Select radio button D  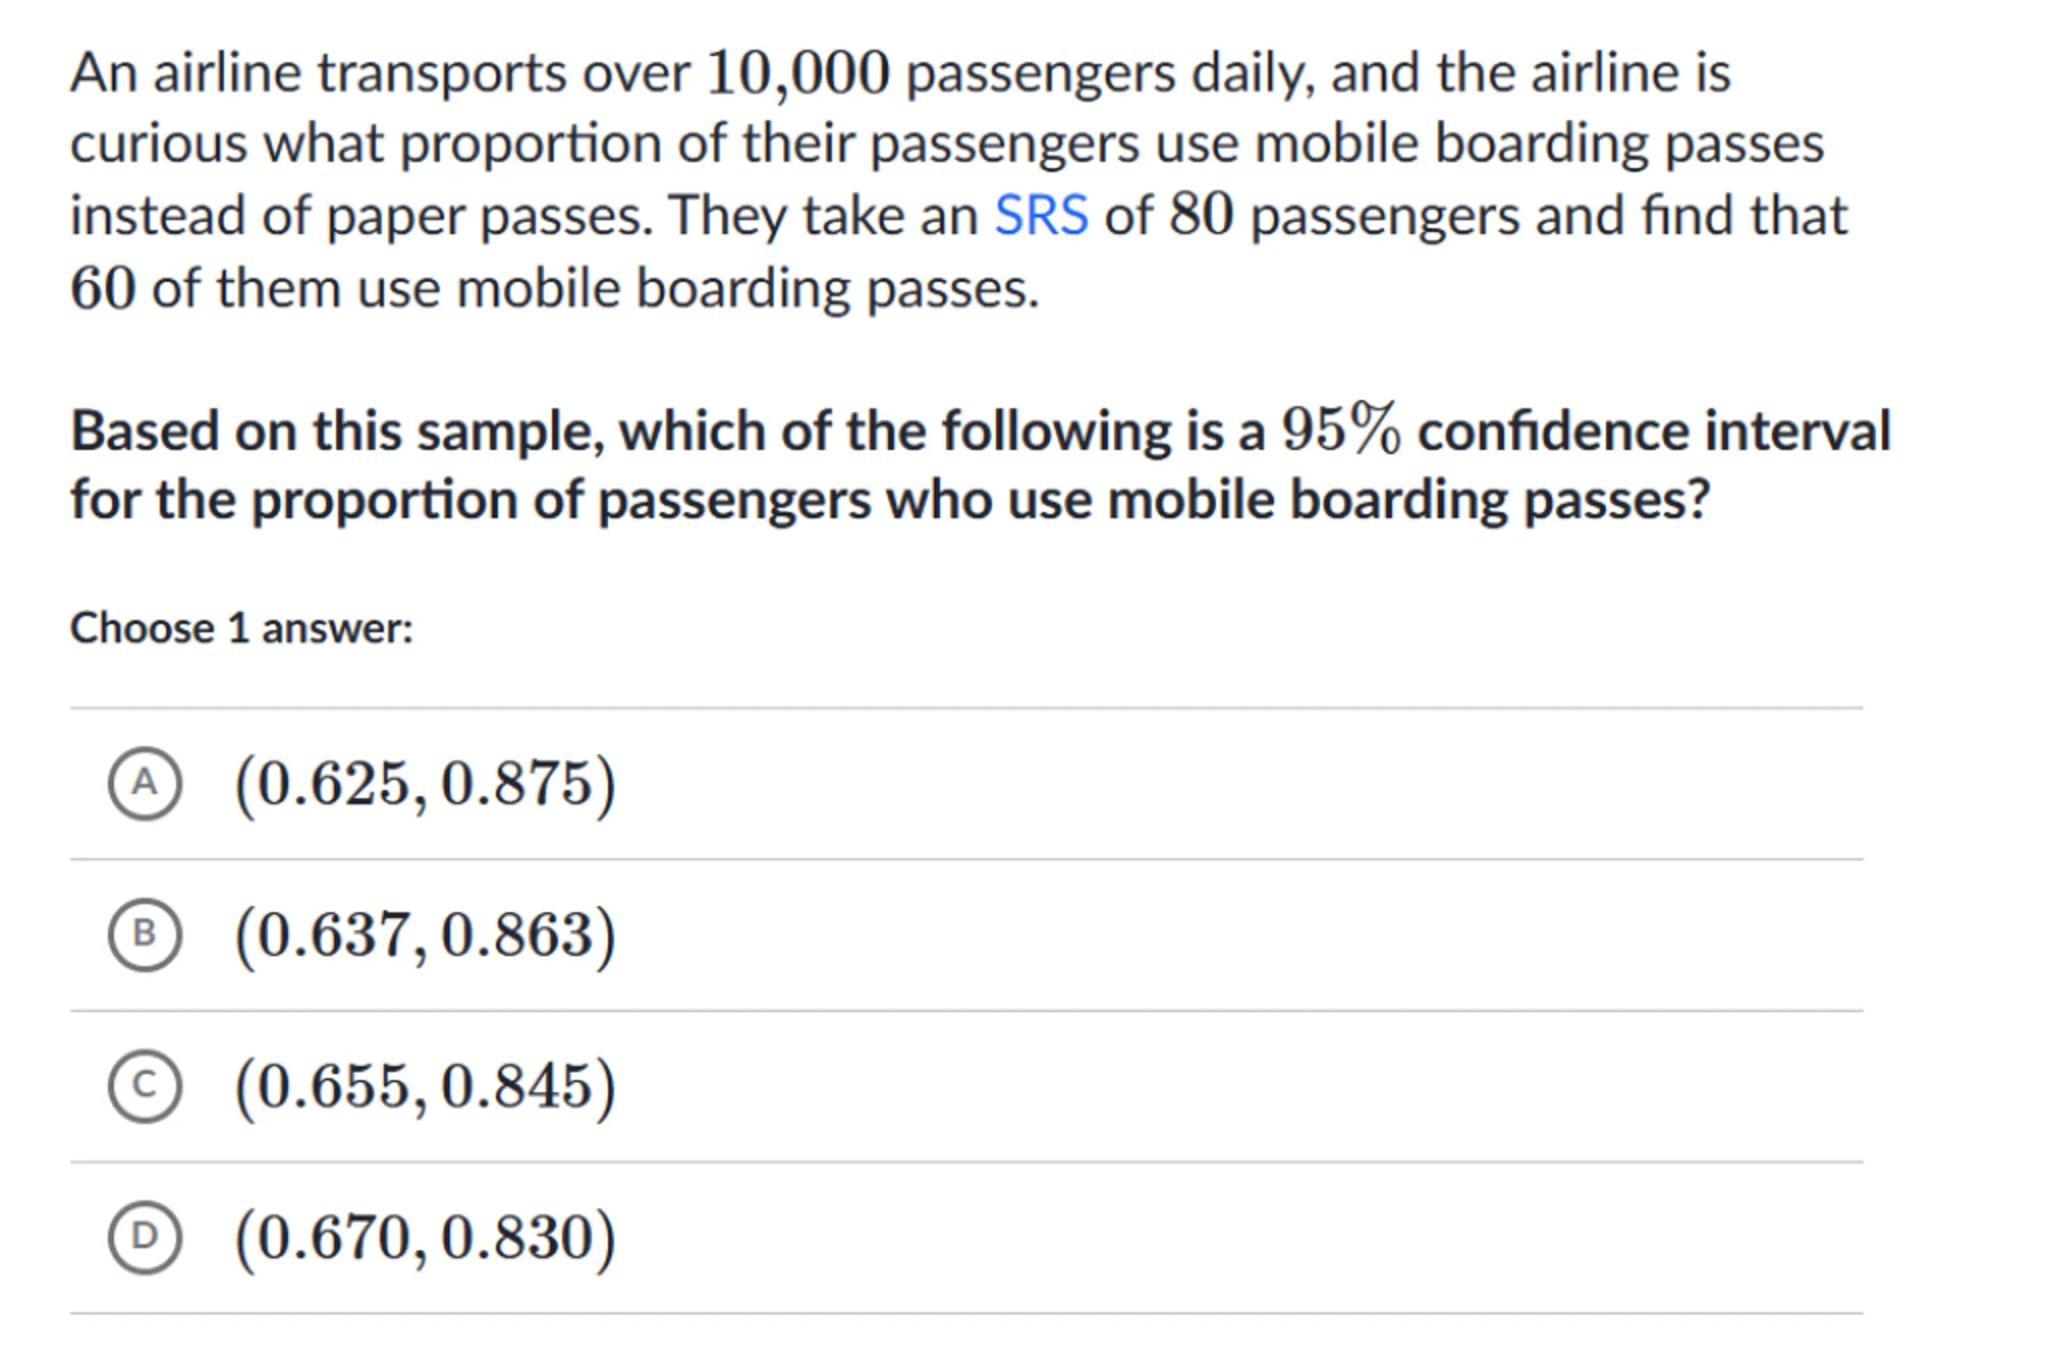tap(145, 1237)
